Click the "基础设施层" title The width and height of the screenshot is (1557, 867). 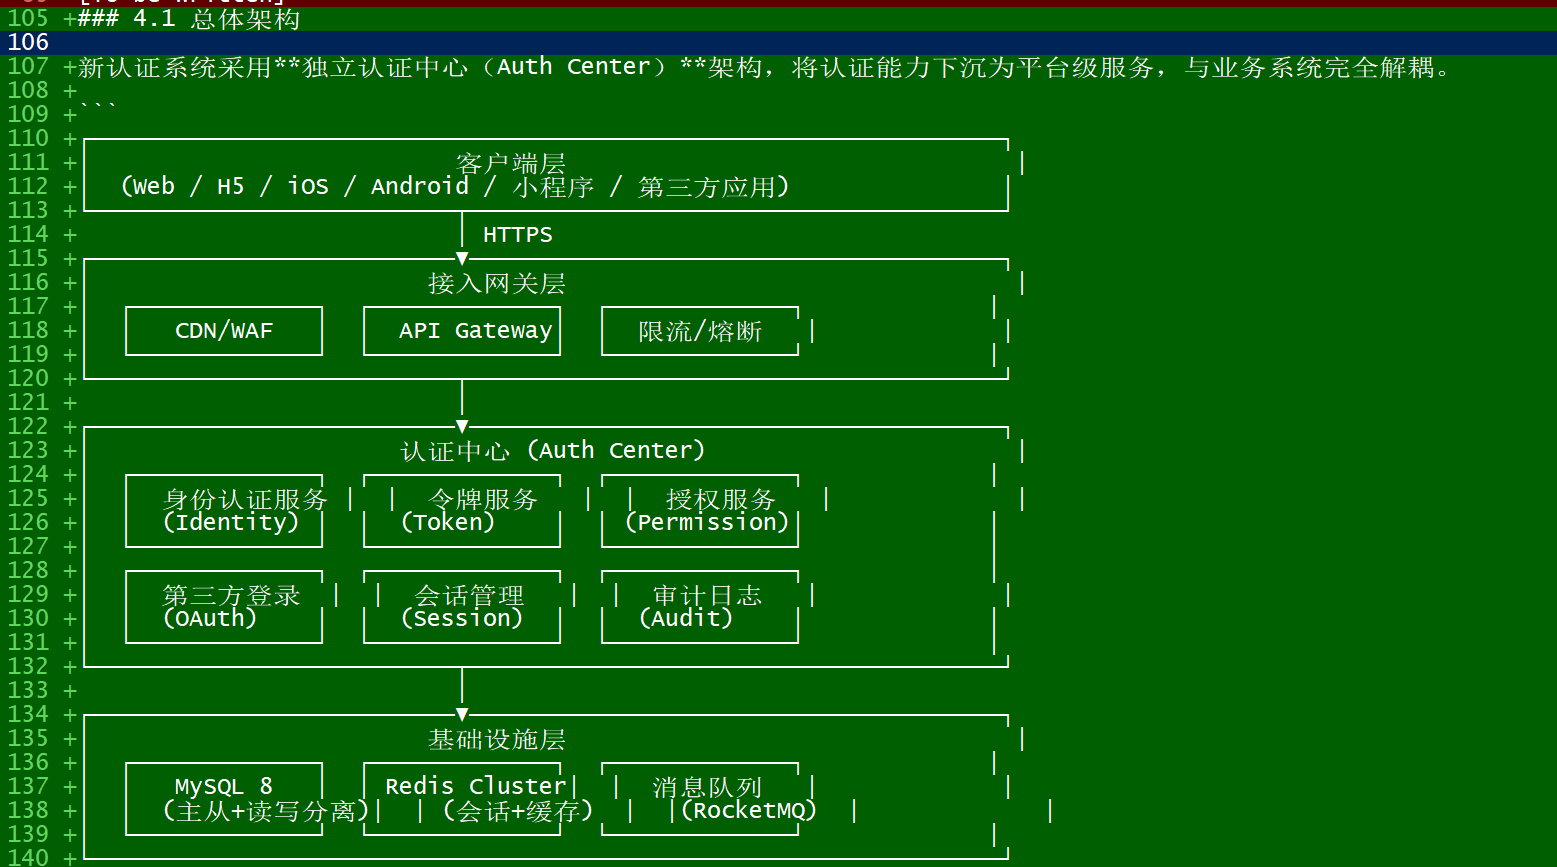496,739
